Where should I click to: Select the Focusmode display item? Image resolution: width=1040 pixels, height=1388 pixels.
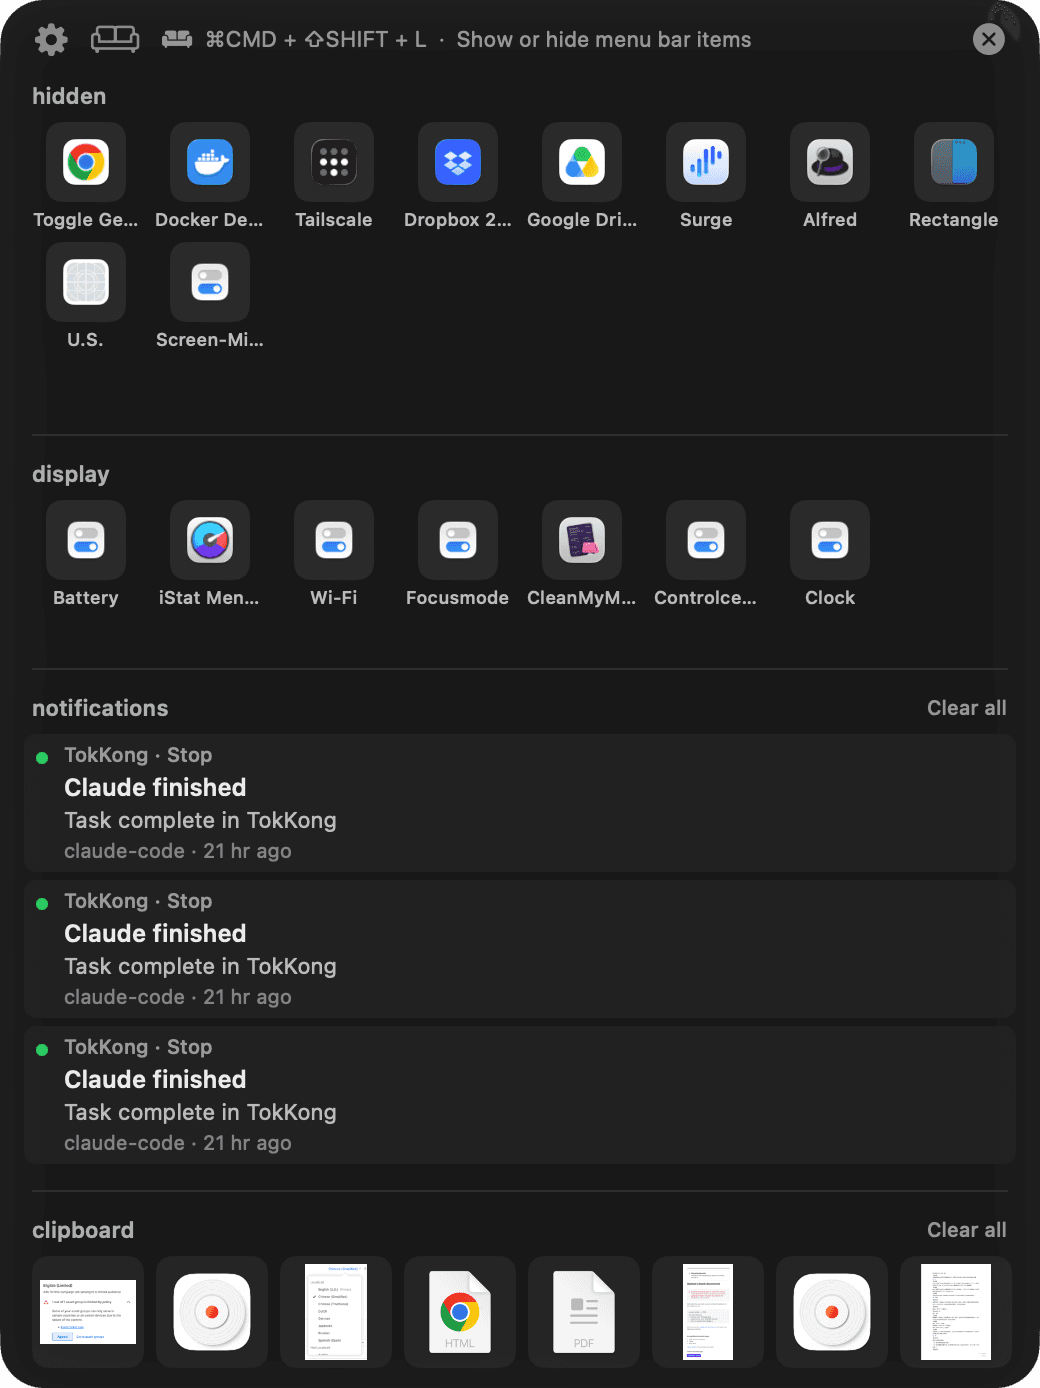[x=458, y=540]
